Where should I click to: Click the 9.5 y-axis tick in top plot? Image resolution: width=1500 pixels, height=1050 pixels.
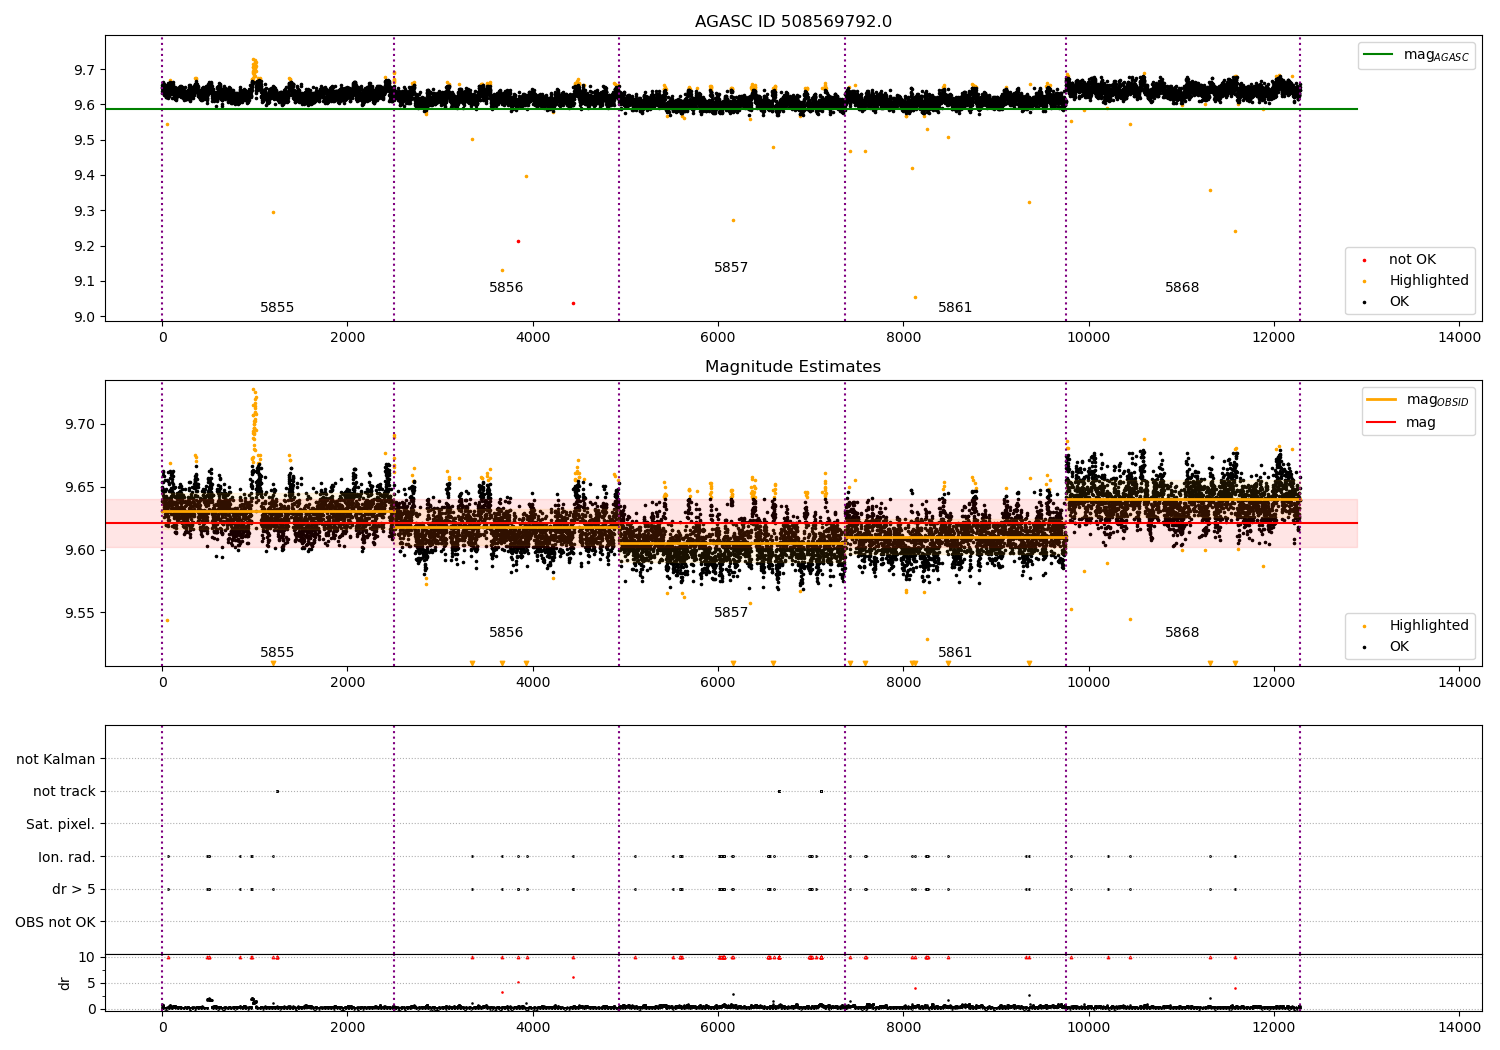click(84, 141)
